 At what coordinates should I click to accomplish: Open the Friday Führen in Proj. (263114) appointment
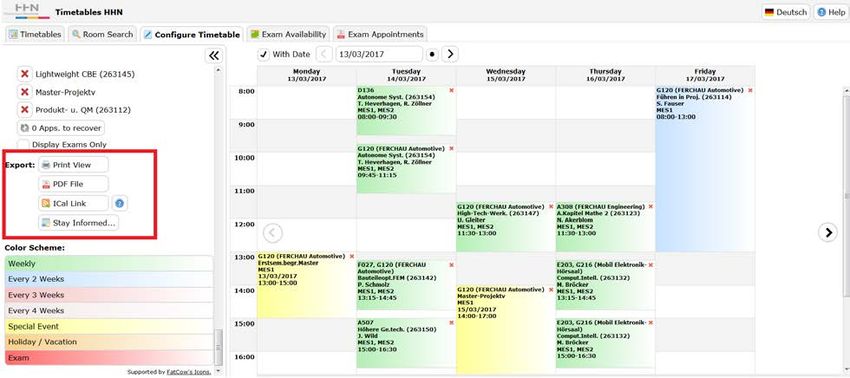click(705, 169)
